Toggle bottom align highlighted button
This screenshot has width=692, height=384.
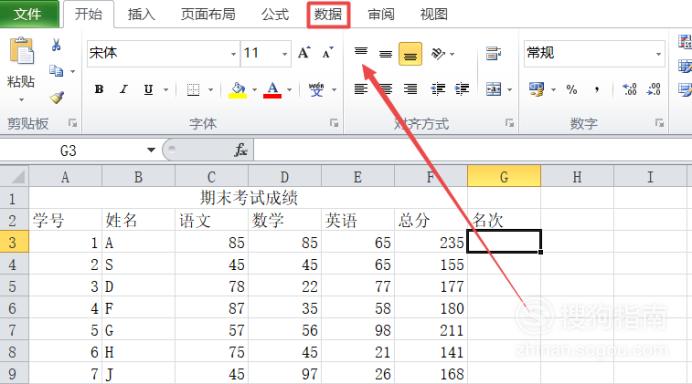click(x=410, y=54)
